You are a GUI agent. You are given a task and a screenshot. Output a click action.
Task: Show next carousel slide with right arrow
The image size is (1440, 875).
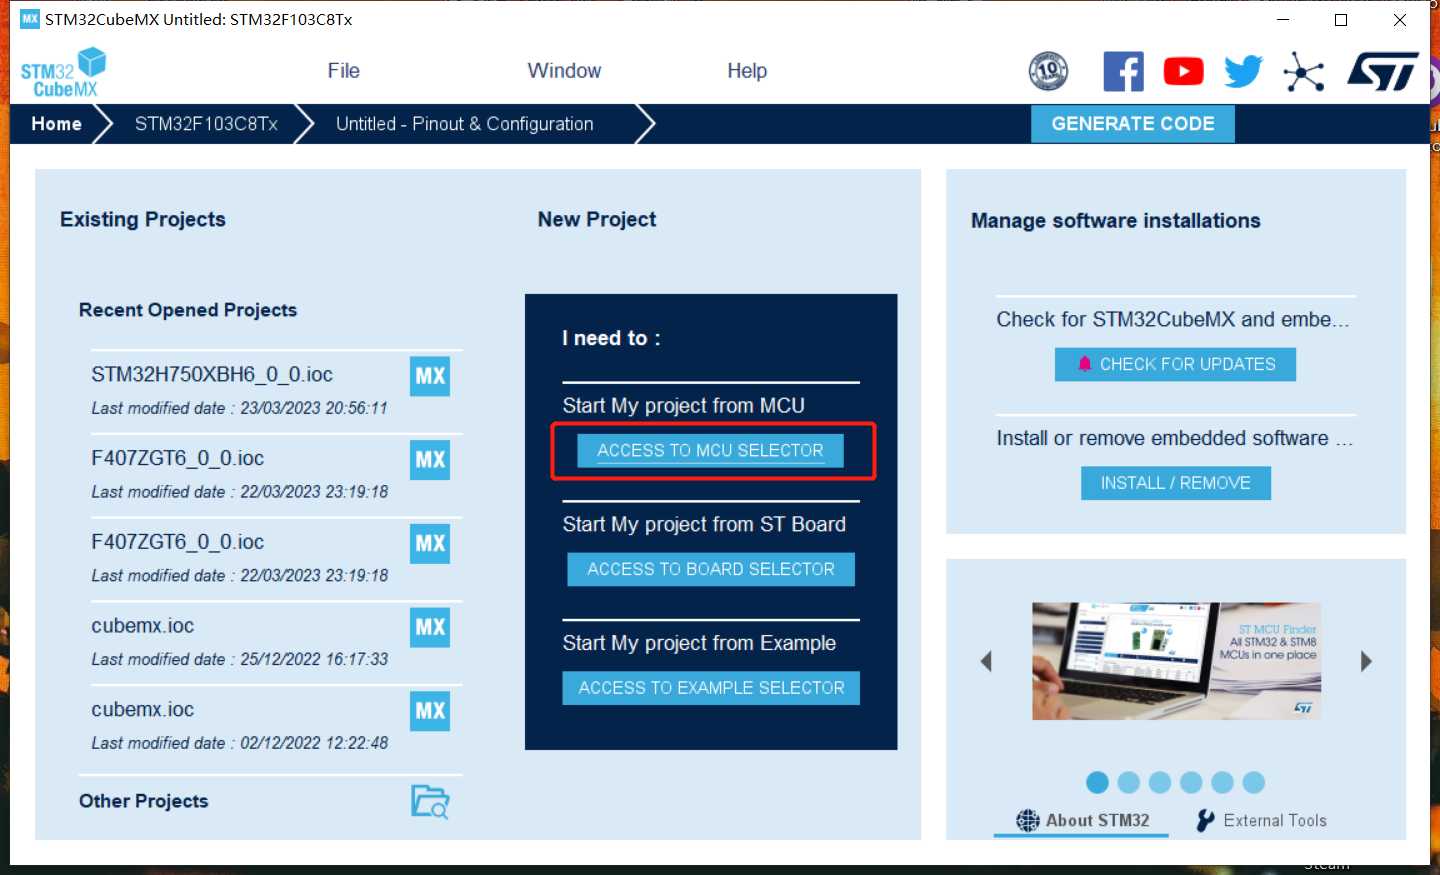point(1366,661)
